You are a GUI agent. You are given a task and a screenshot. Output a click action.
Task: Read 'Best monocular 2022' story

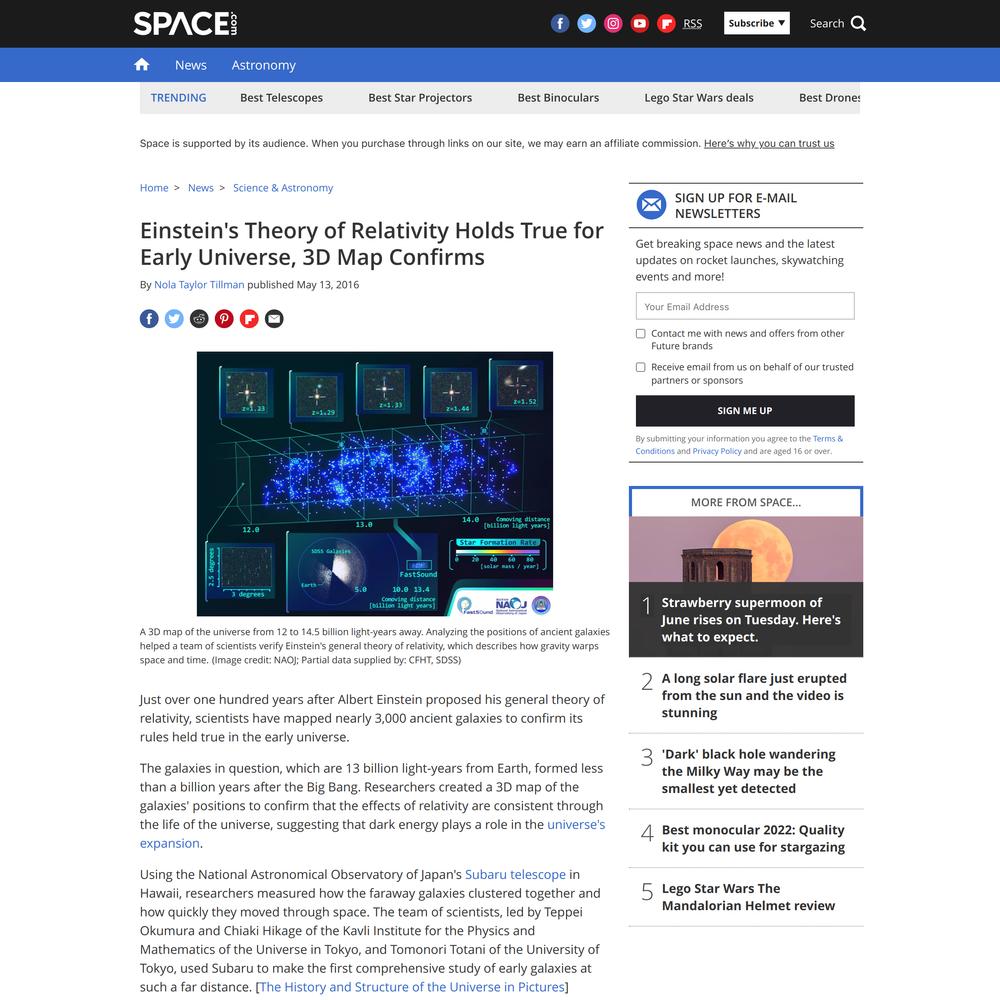point(753,838)
